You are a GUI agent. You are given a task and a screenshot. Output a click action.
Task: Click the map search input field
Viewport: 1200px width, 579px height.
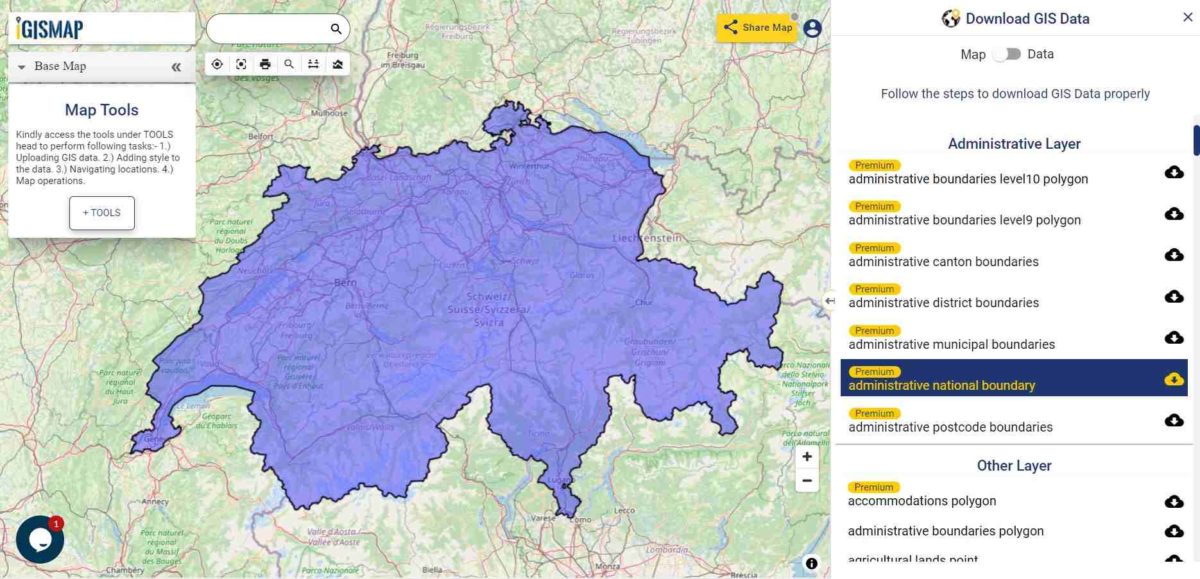pyautogui.click(x=270, y=29)
